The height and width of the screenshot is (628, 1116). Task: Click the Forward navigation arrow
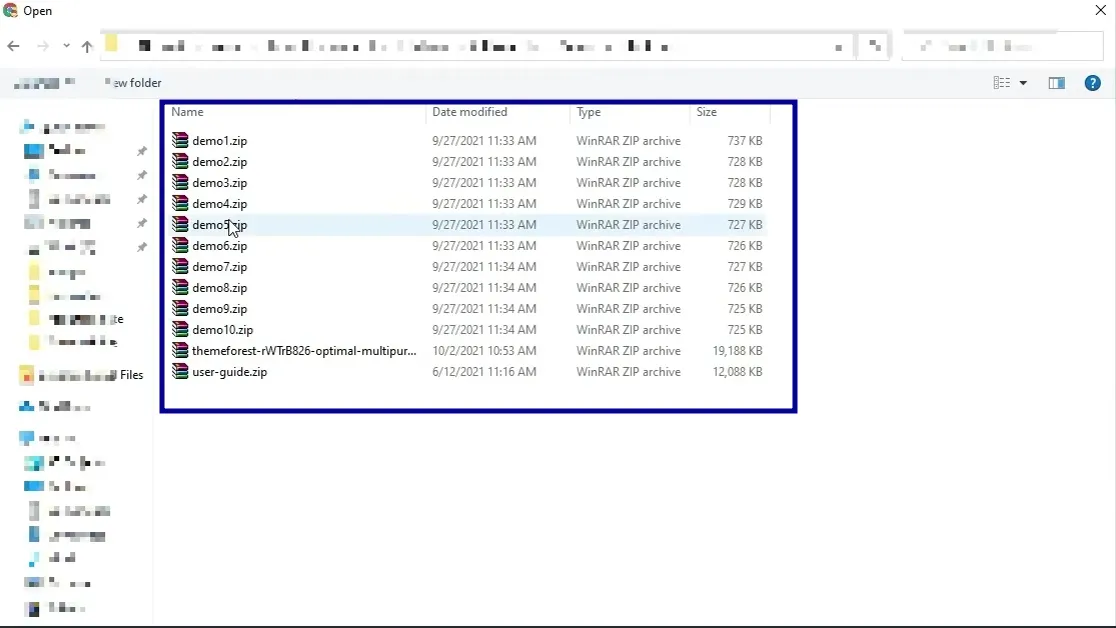click(x=43, y=46)
